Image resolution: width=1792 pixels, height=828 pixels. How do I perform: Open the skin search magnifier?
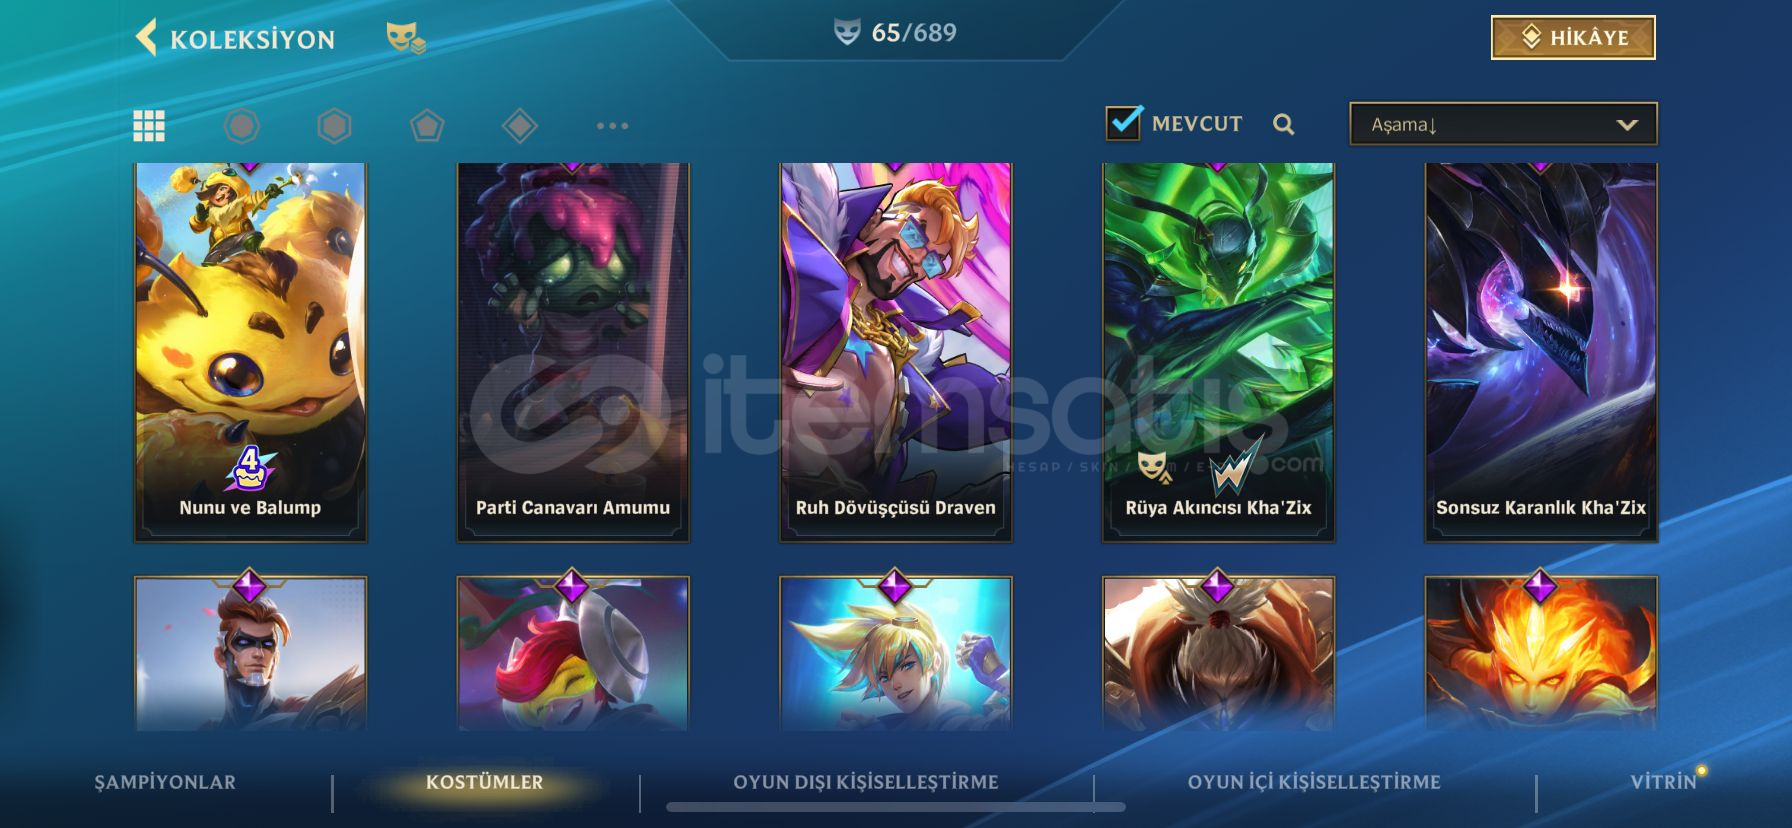pyautogui.click(x=1284, y=124)
